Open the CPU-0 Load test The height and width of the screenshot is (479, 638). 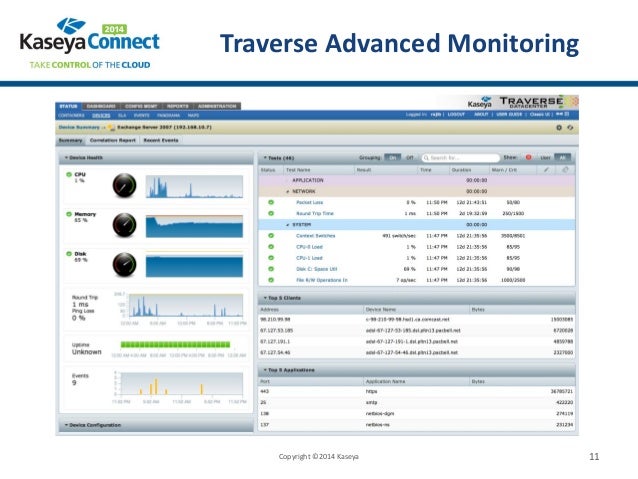(309, 247)
